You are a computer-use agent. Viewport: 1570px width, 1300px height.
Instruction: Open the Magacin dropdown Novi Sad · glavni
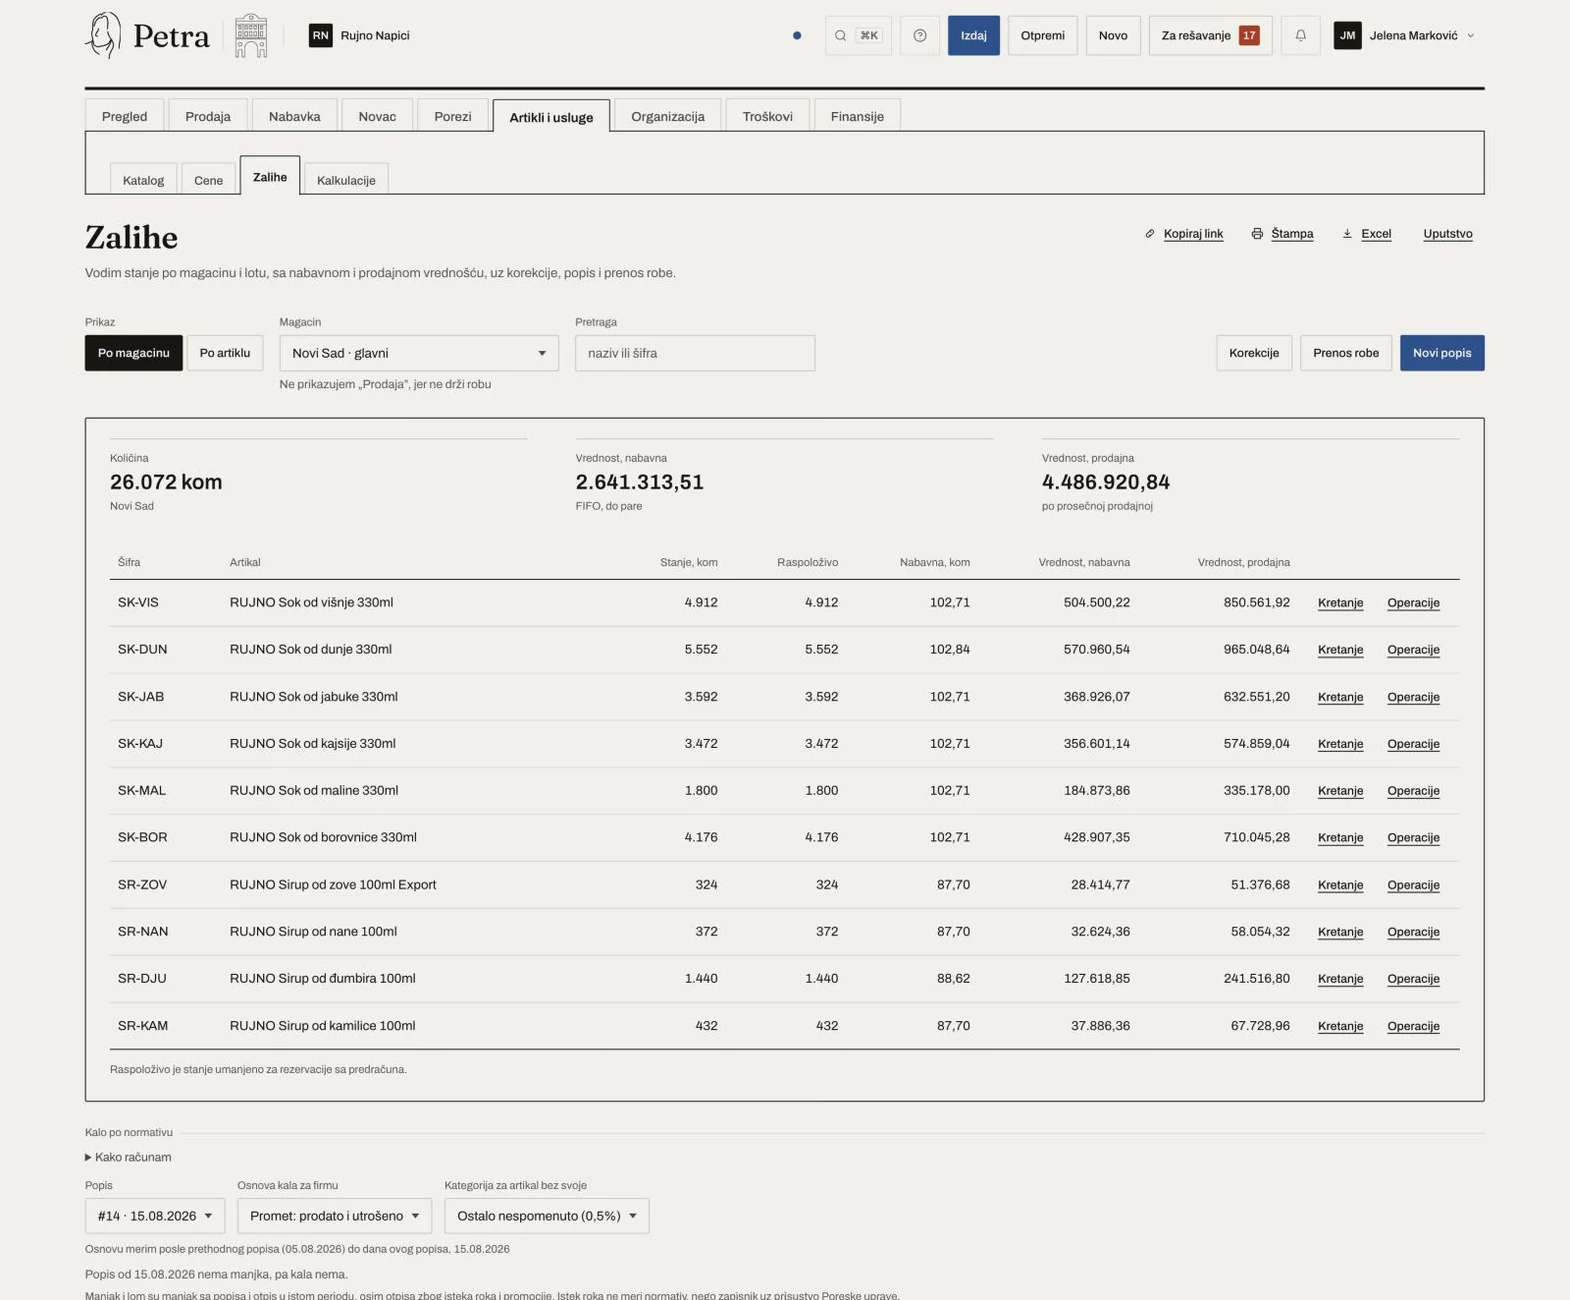pos(419,353)
